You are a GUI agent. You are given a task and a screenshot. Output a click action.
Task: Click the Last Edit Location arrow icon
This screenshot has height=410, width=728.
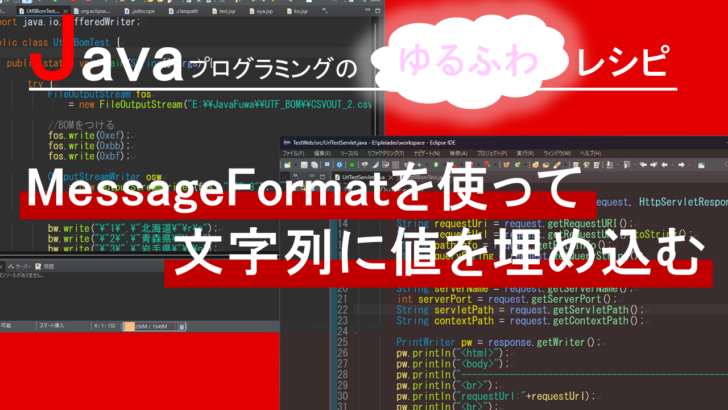pos(643,165)
